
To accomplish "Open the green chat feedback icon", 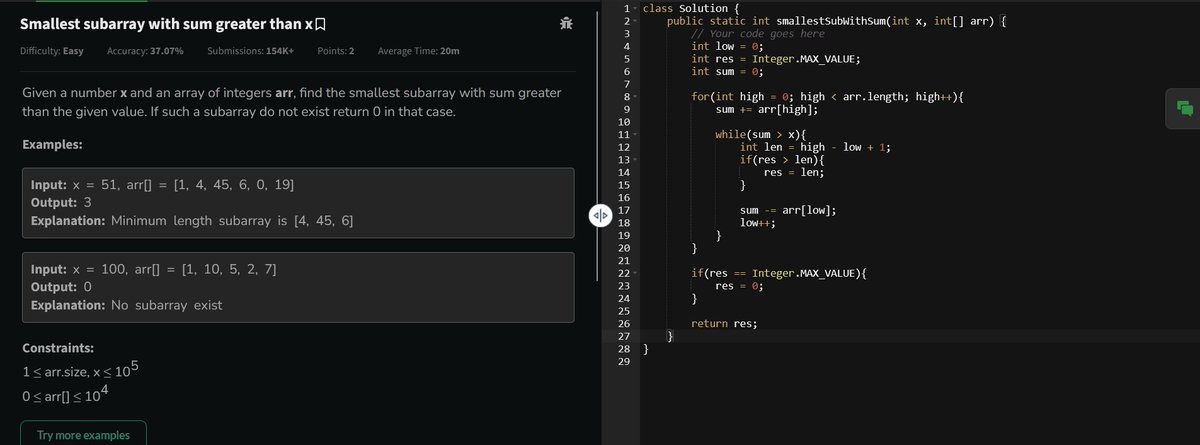I will pyautogui.click(x=1184, y=109).
